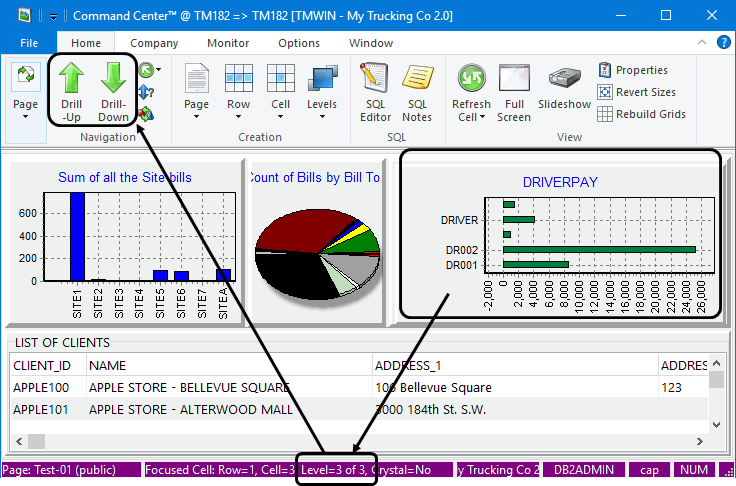
Task: Open the Help question mark
Action: (723, 42)
